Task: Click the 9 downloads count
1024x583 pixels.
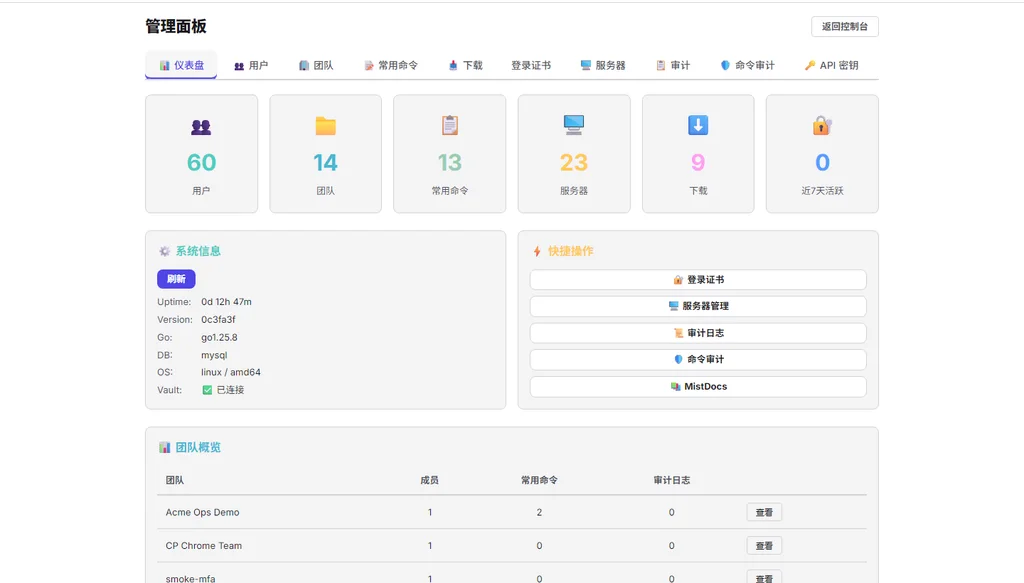Action: (x=698, y=163)
